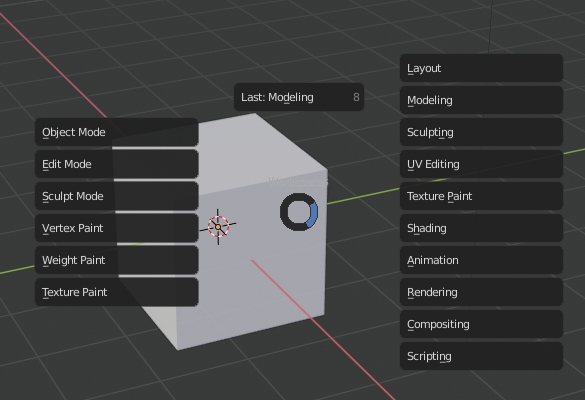Select Object Mode
The height and width of the screenshot is (400, 585).
tap(116, 132)
